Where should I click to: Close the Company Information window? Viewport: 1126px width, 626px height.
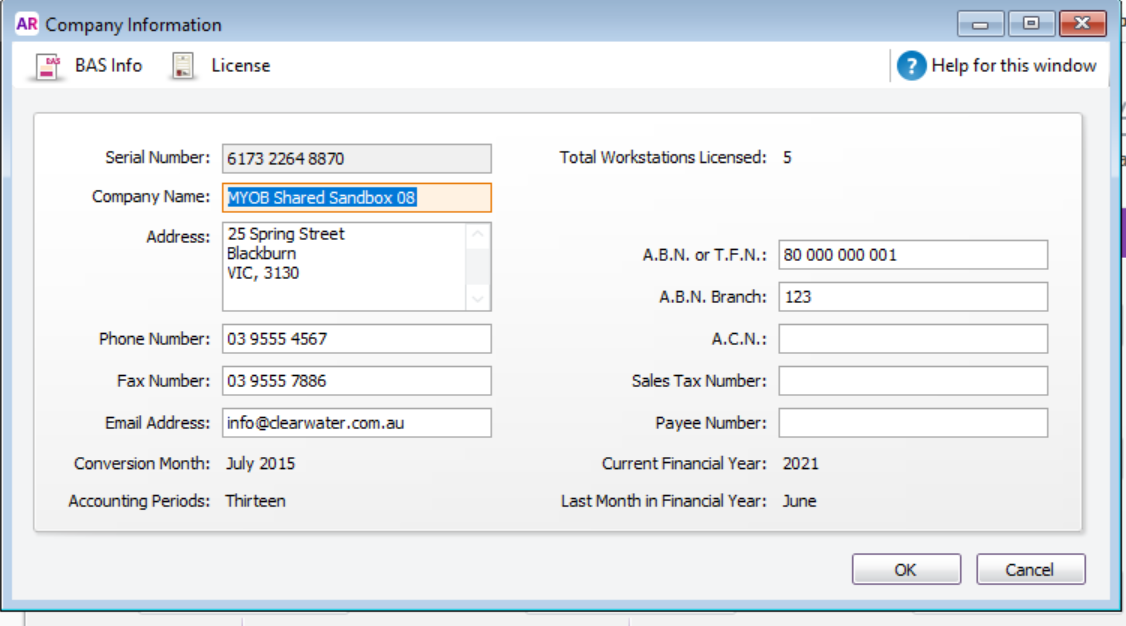pos(1083,24)
